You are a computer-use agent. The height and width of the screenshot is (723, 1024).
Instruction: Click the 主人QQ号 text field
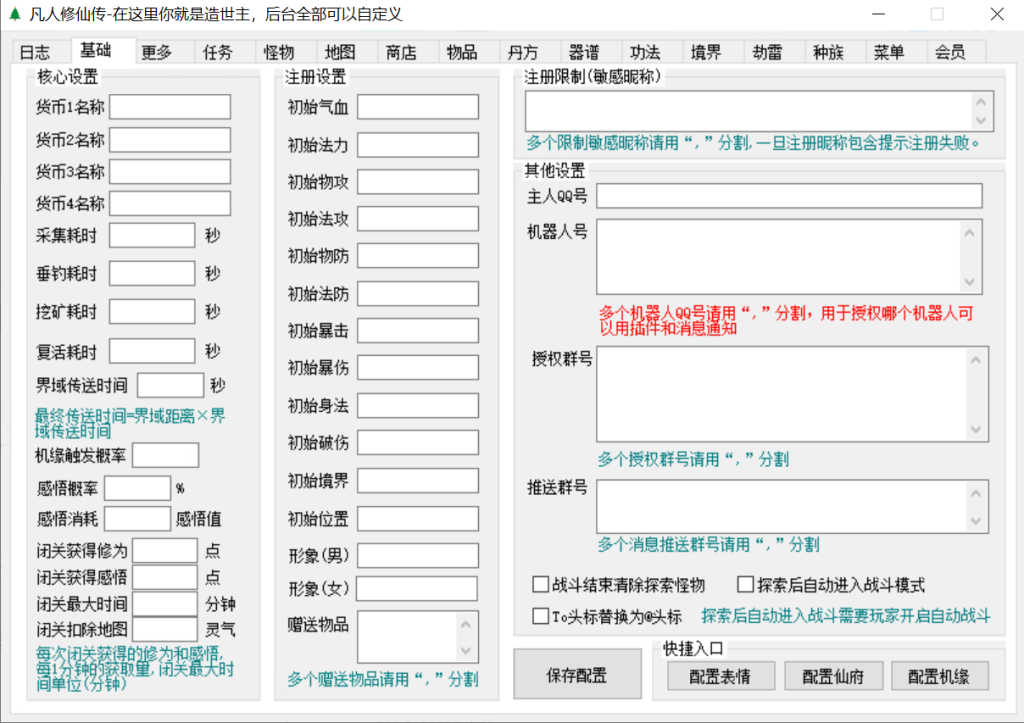pyautogui.click(x=789, y=196)
